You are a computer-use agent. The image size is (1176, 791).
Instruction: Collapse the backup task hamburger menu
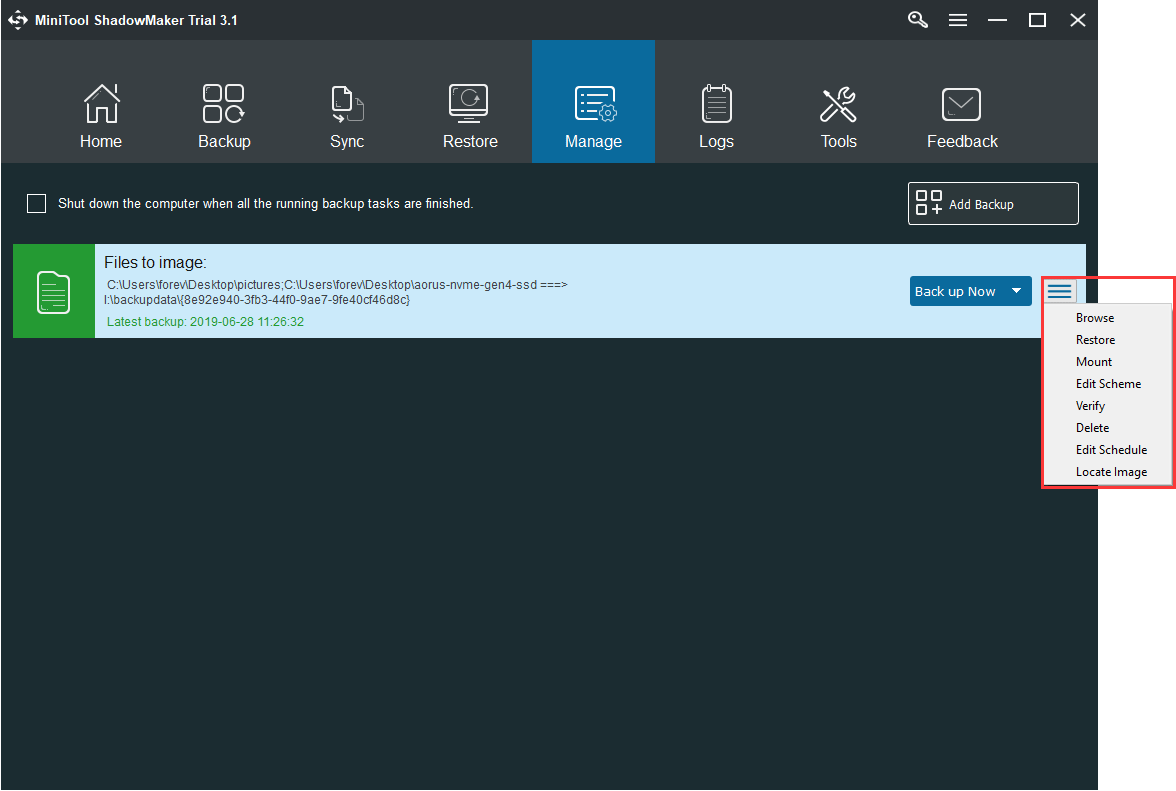1059,291
